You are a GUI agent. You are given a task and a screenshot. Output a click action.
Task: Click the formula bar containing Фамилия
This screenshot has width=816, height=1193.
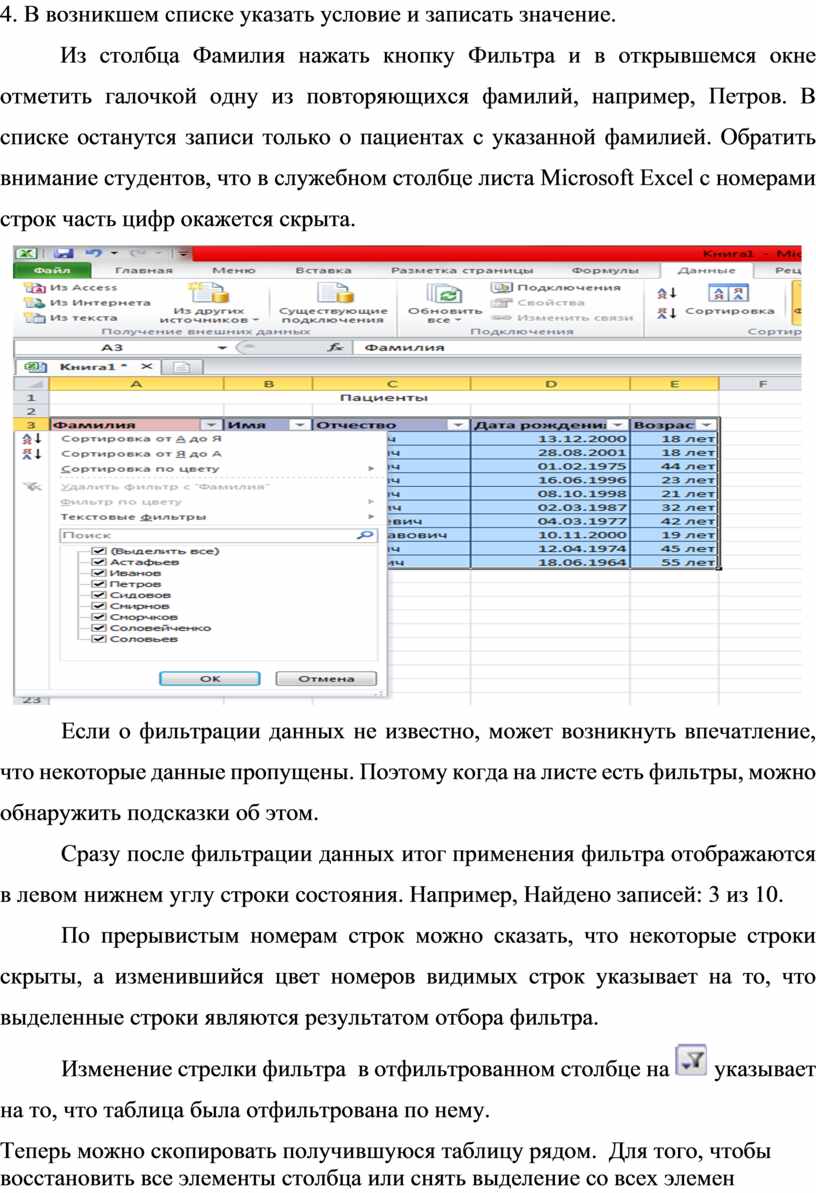pyautogui.click(x=579, y=348)
